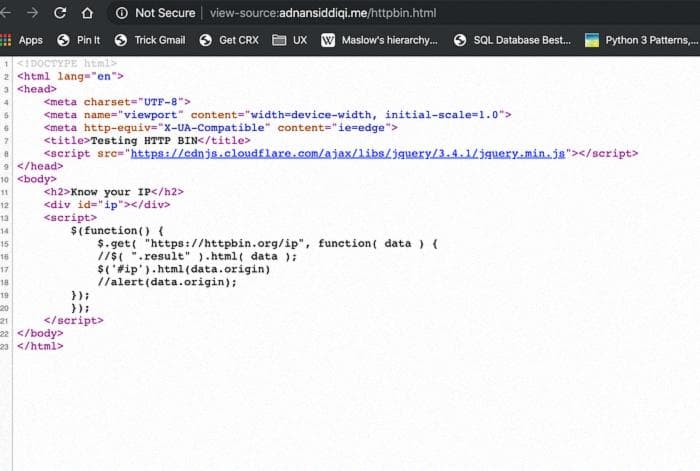The height and width of the screenshot is (471, 700).
Task: Open the site info Not Secure icon
Action: tap(121, 13)
